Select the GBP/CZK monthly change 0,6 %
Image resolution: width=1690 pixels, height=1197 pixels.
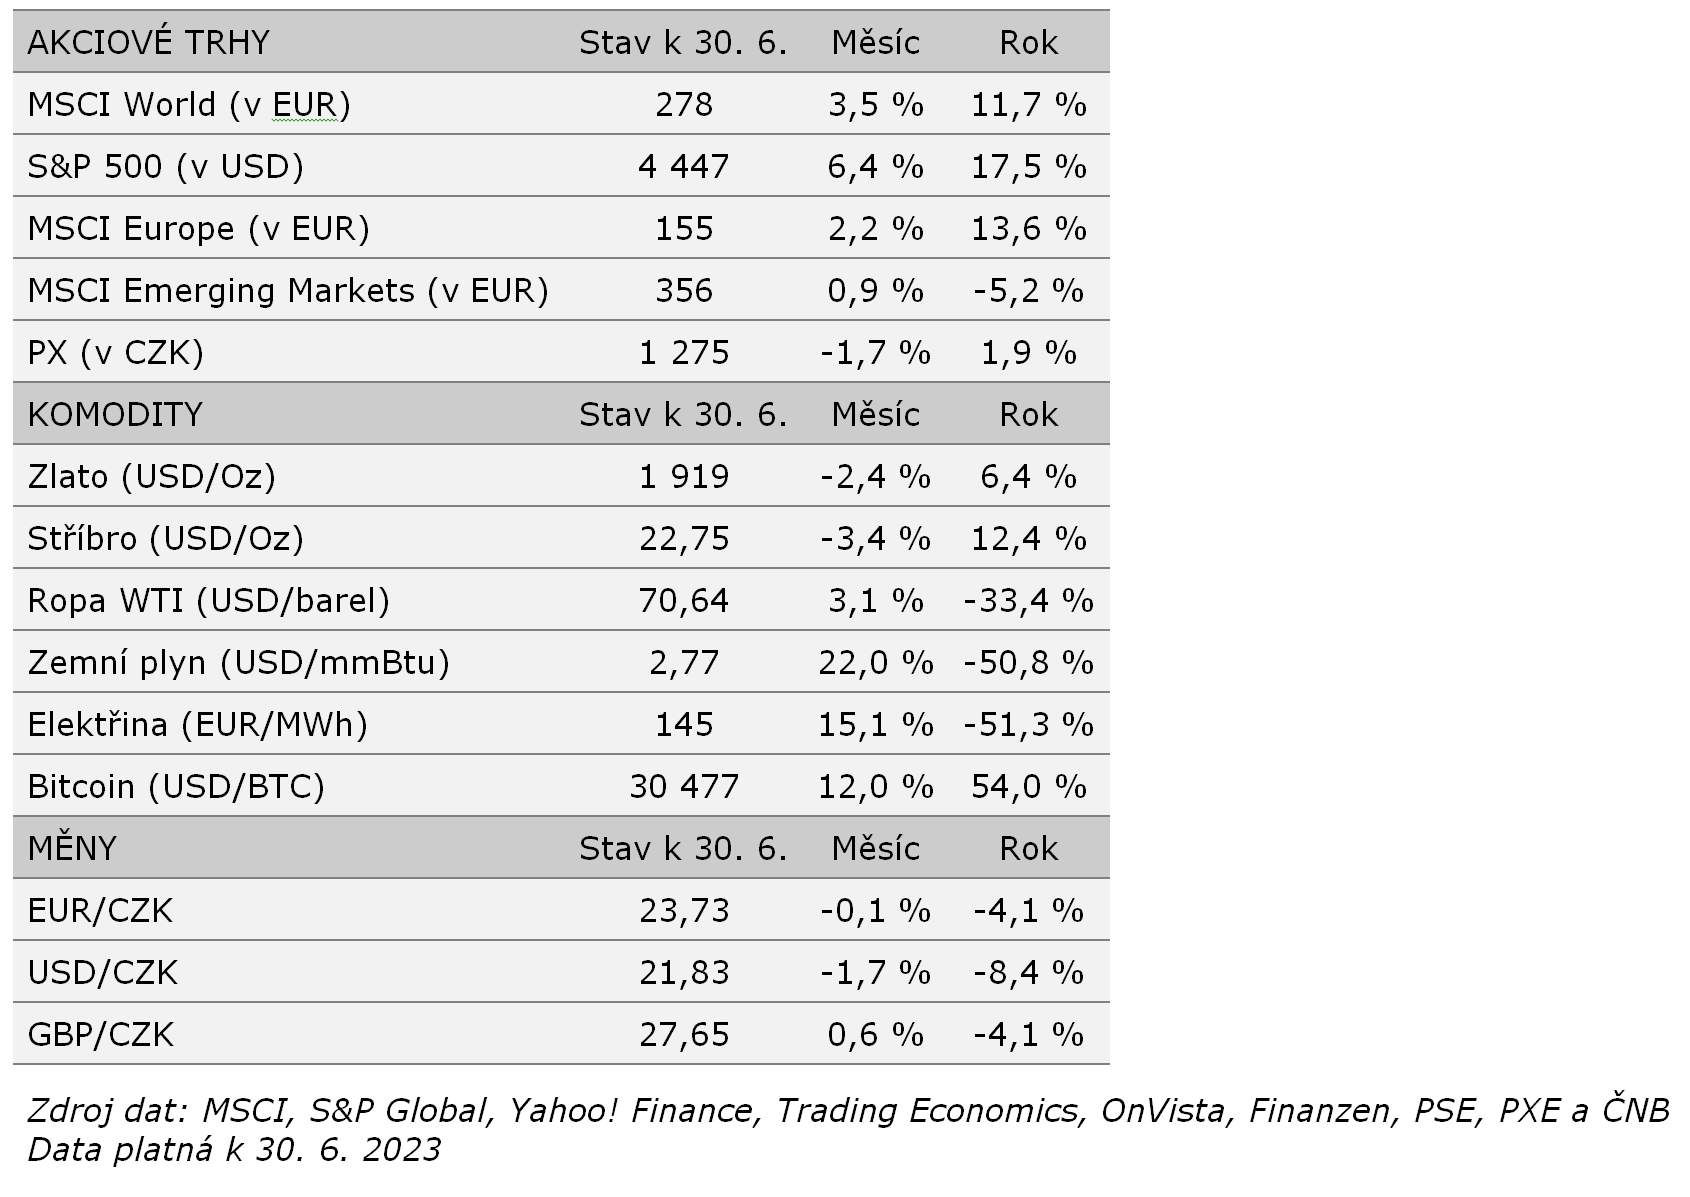(875, 1035)
